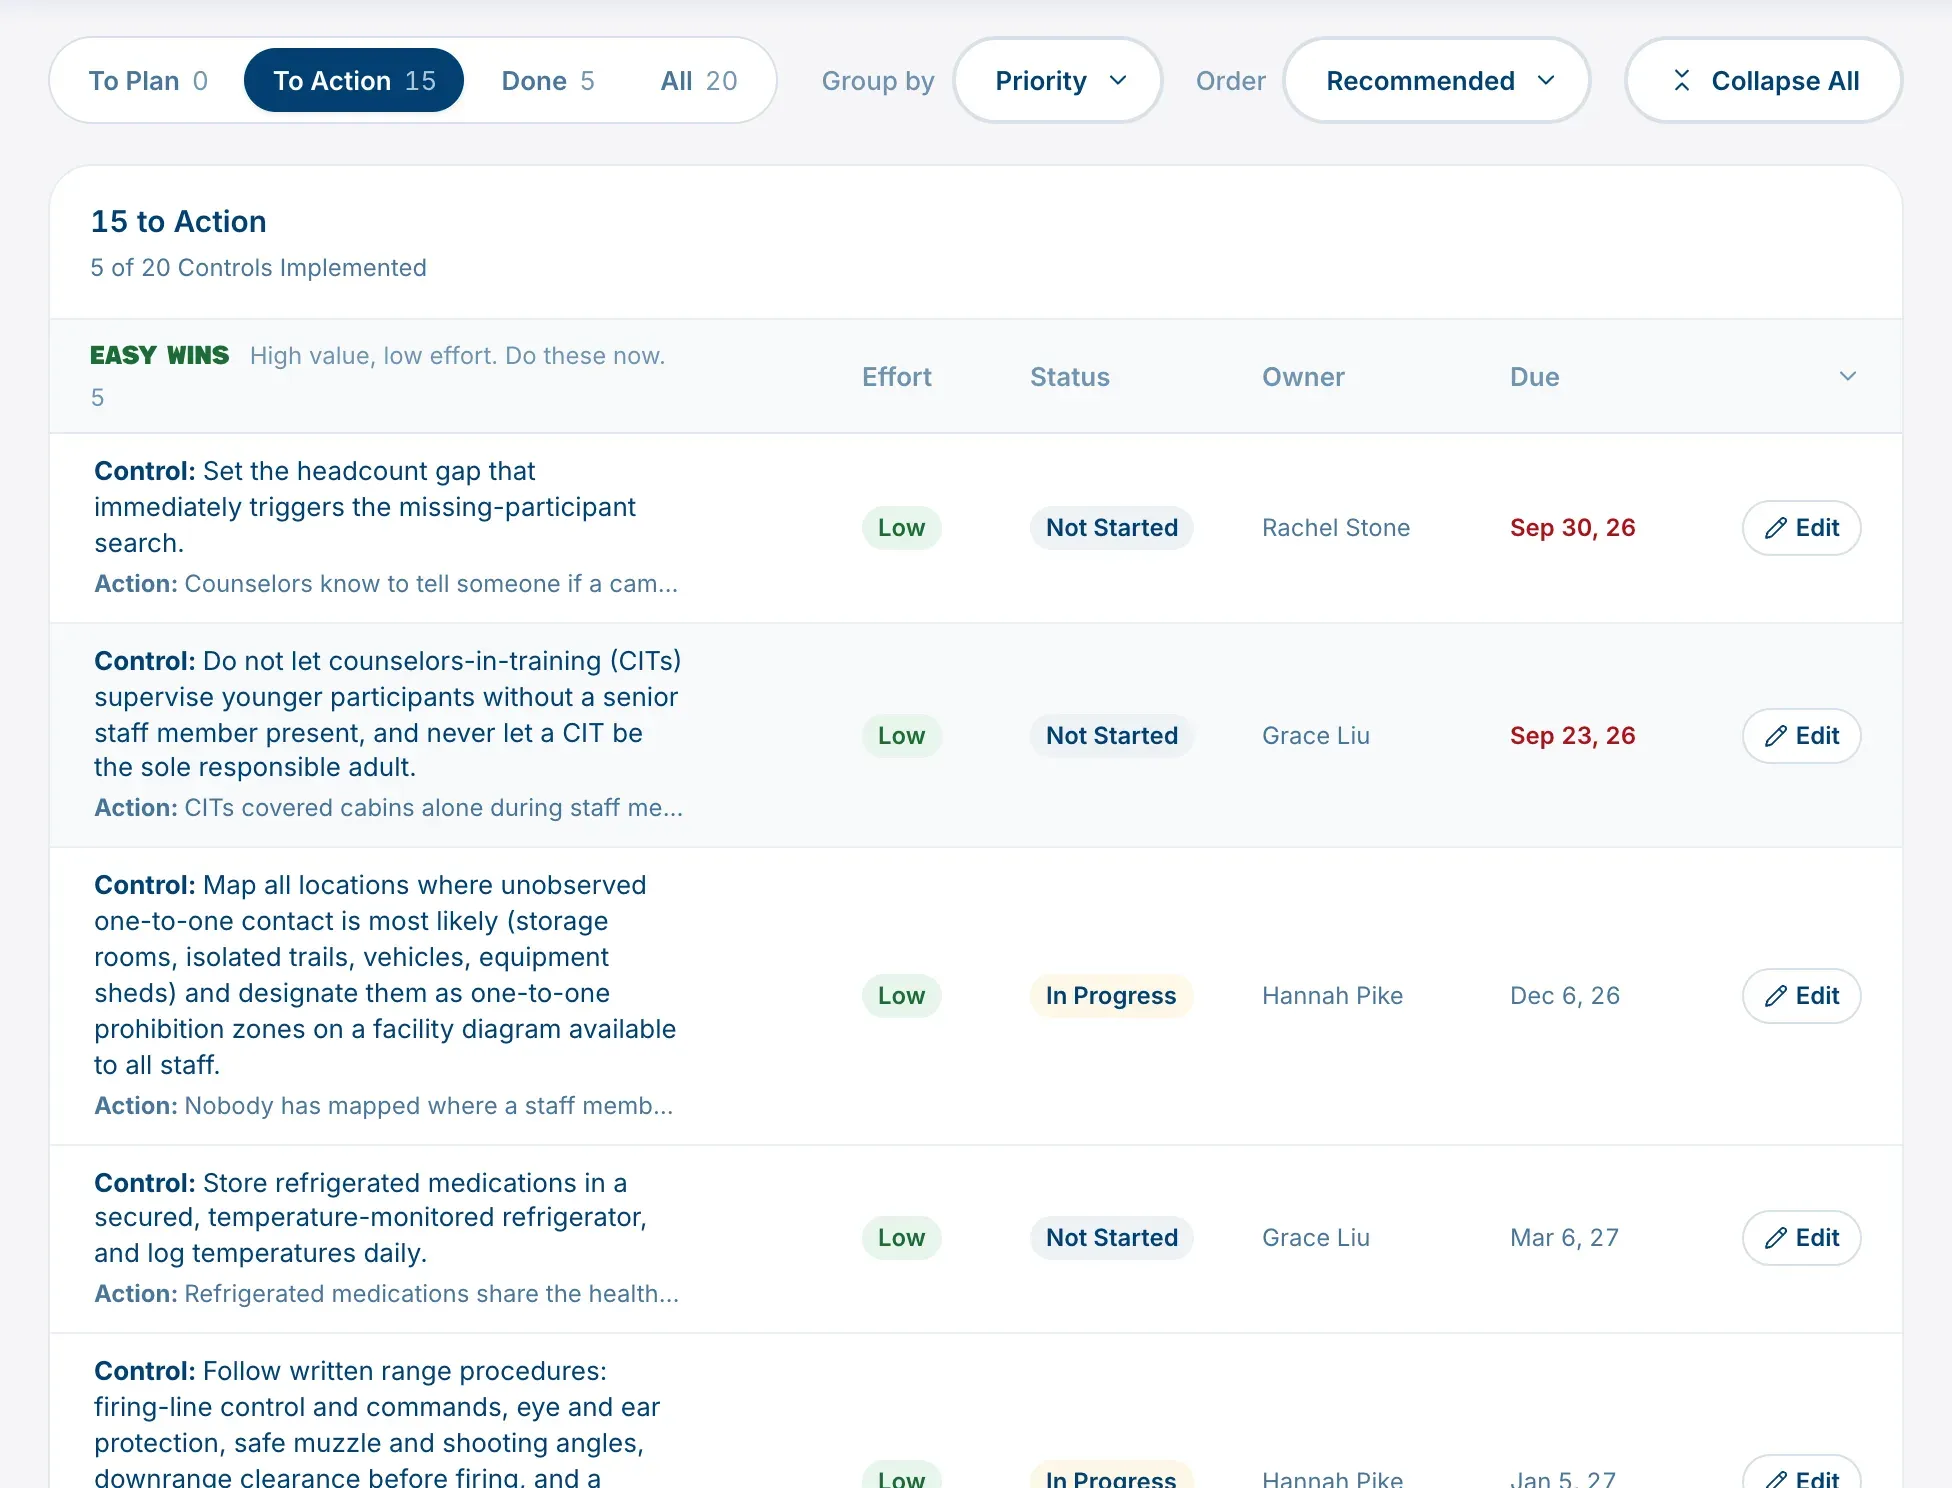Click Low effort badge in Dec 6 row
The height and width of the screenshot is (1488, 1952).
(901, 996)
